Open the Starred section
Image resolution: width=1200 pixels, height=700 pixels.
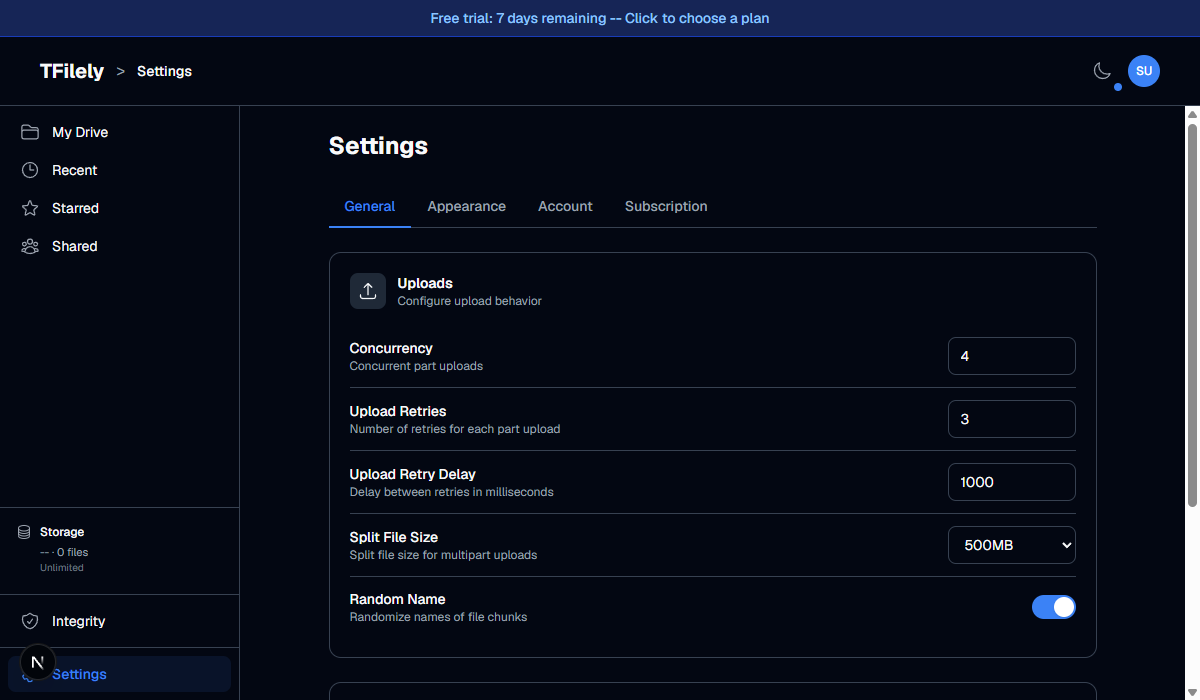click(119, 208)
